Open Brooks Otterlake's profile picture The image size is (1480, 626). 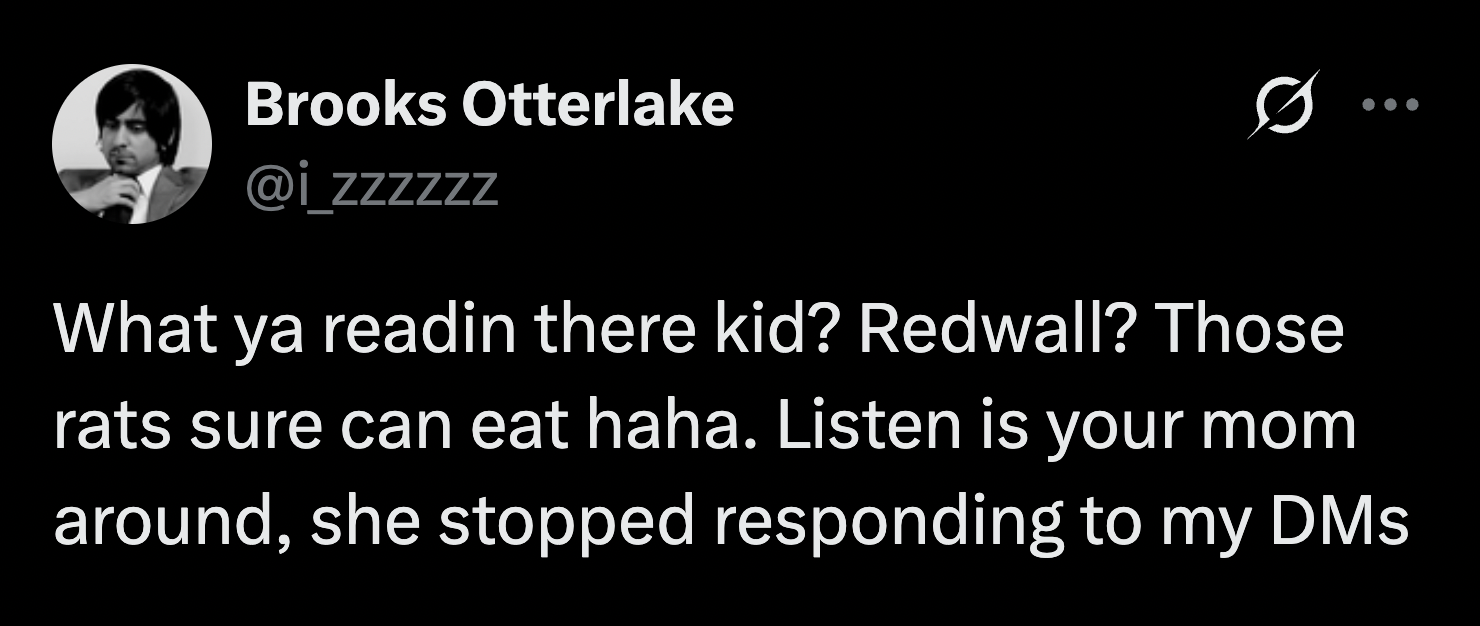(x=131, y=144)
